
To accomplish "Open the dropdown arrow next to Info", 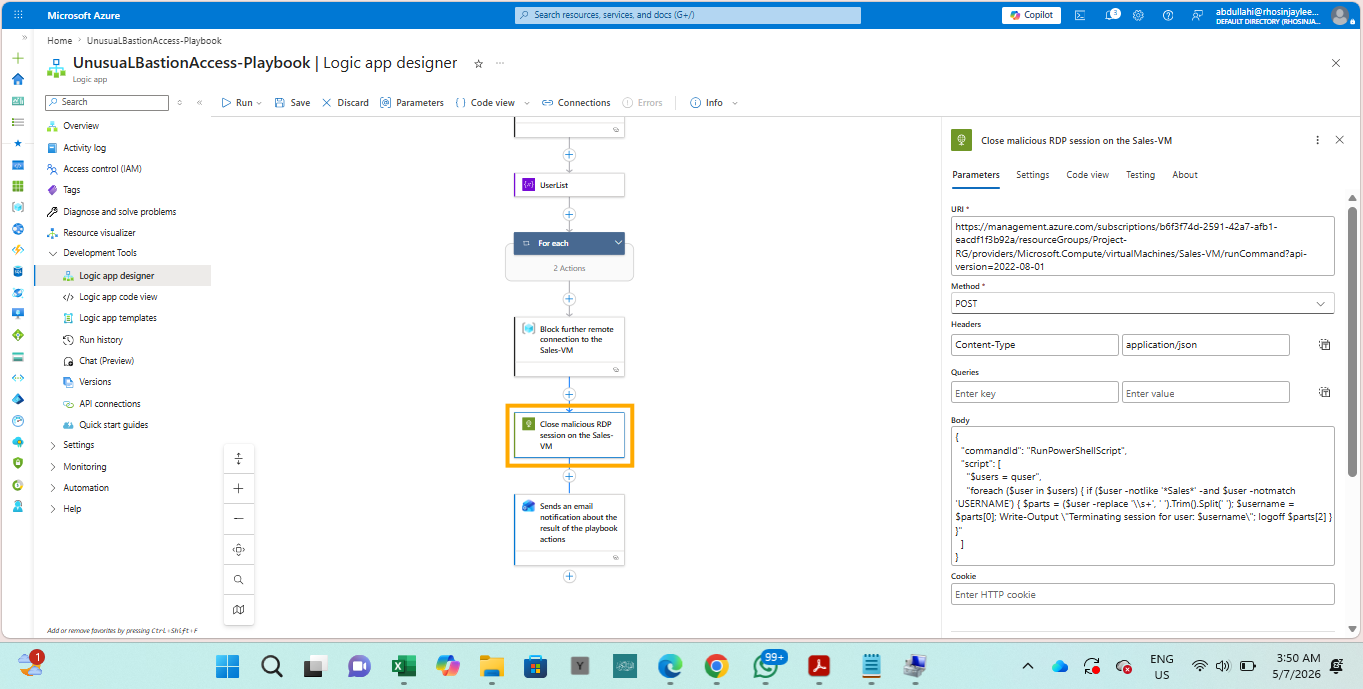I will 735,103.
